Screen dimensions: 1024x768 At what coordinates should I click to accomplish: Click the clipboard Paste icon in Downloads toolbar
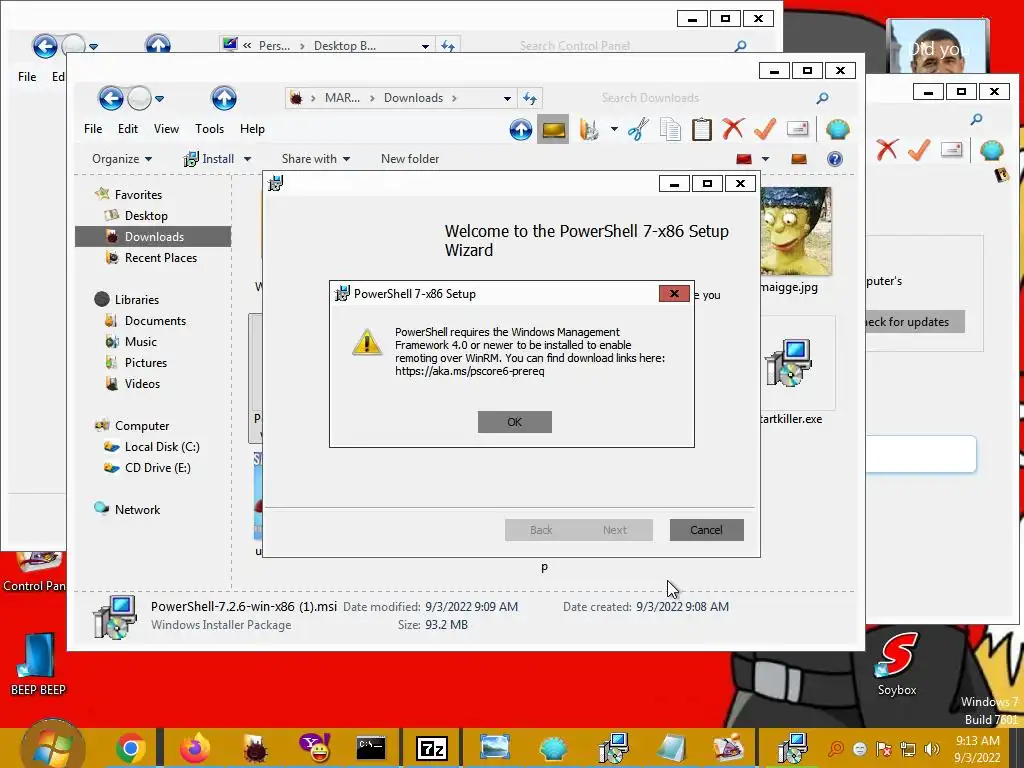[701, 129]
